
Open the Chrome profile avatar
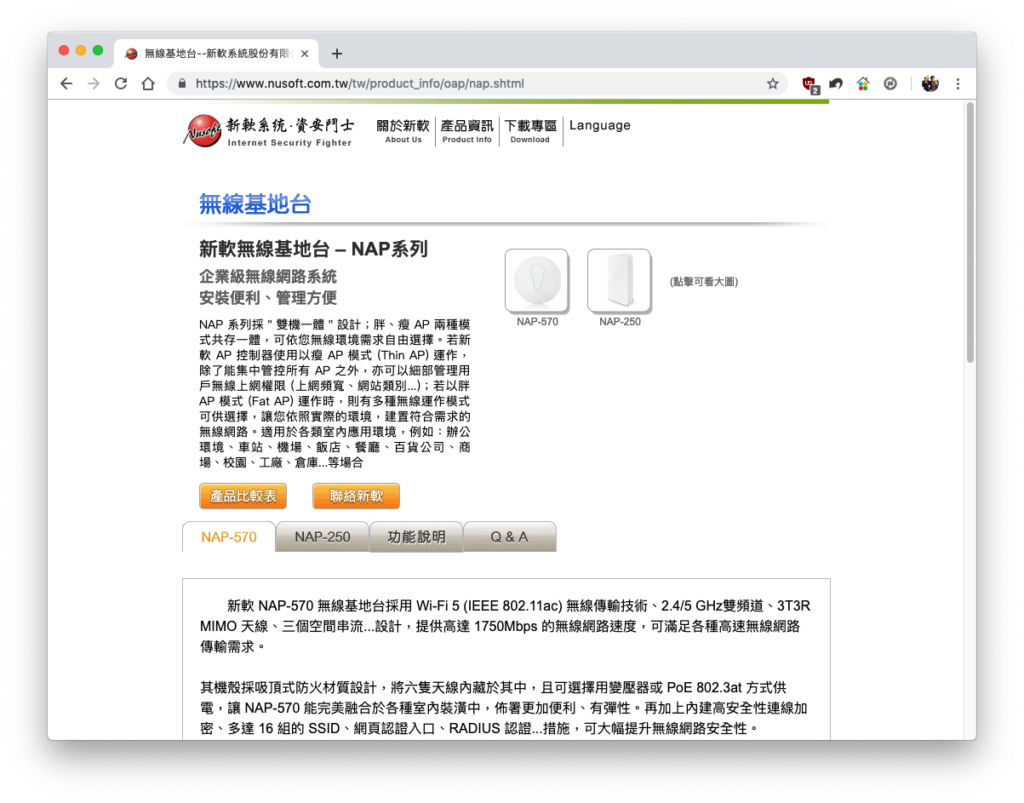(x=930, y=84)
